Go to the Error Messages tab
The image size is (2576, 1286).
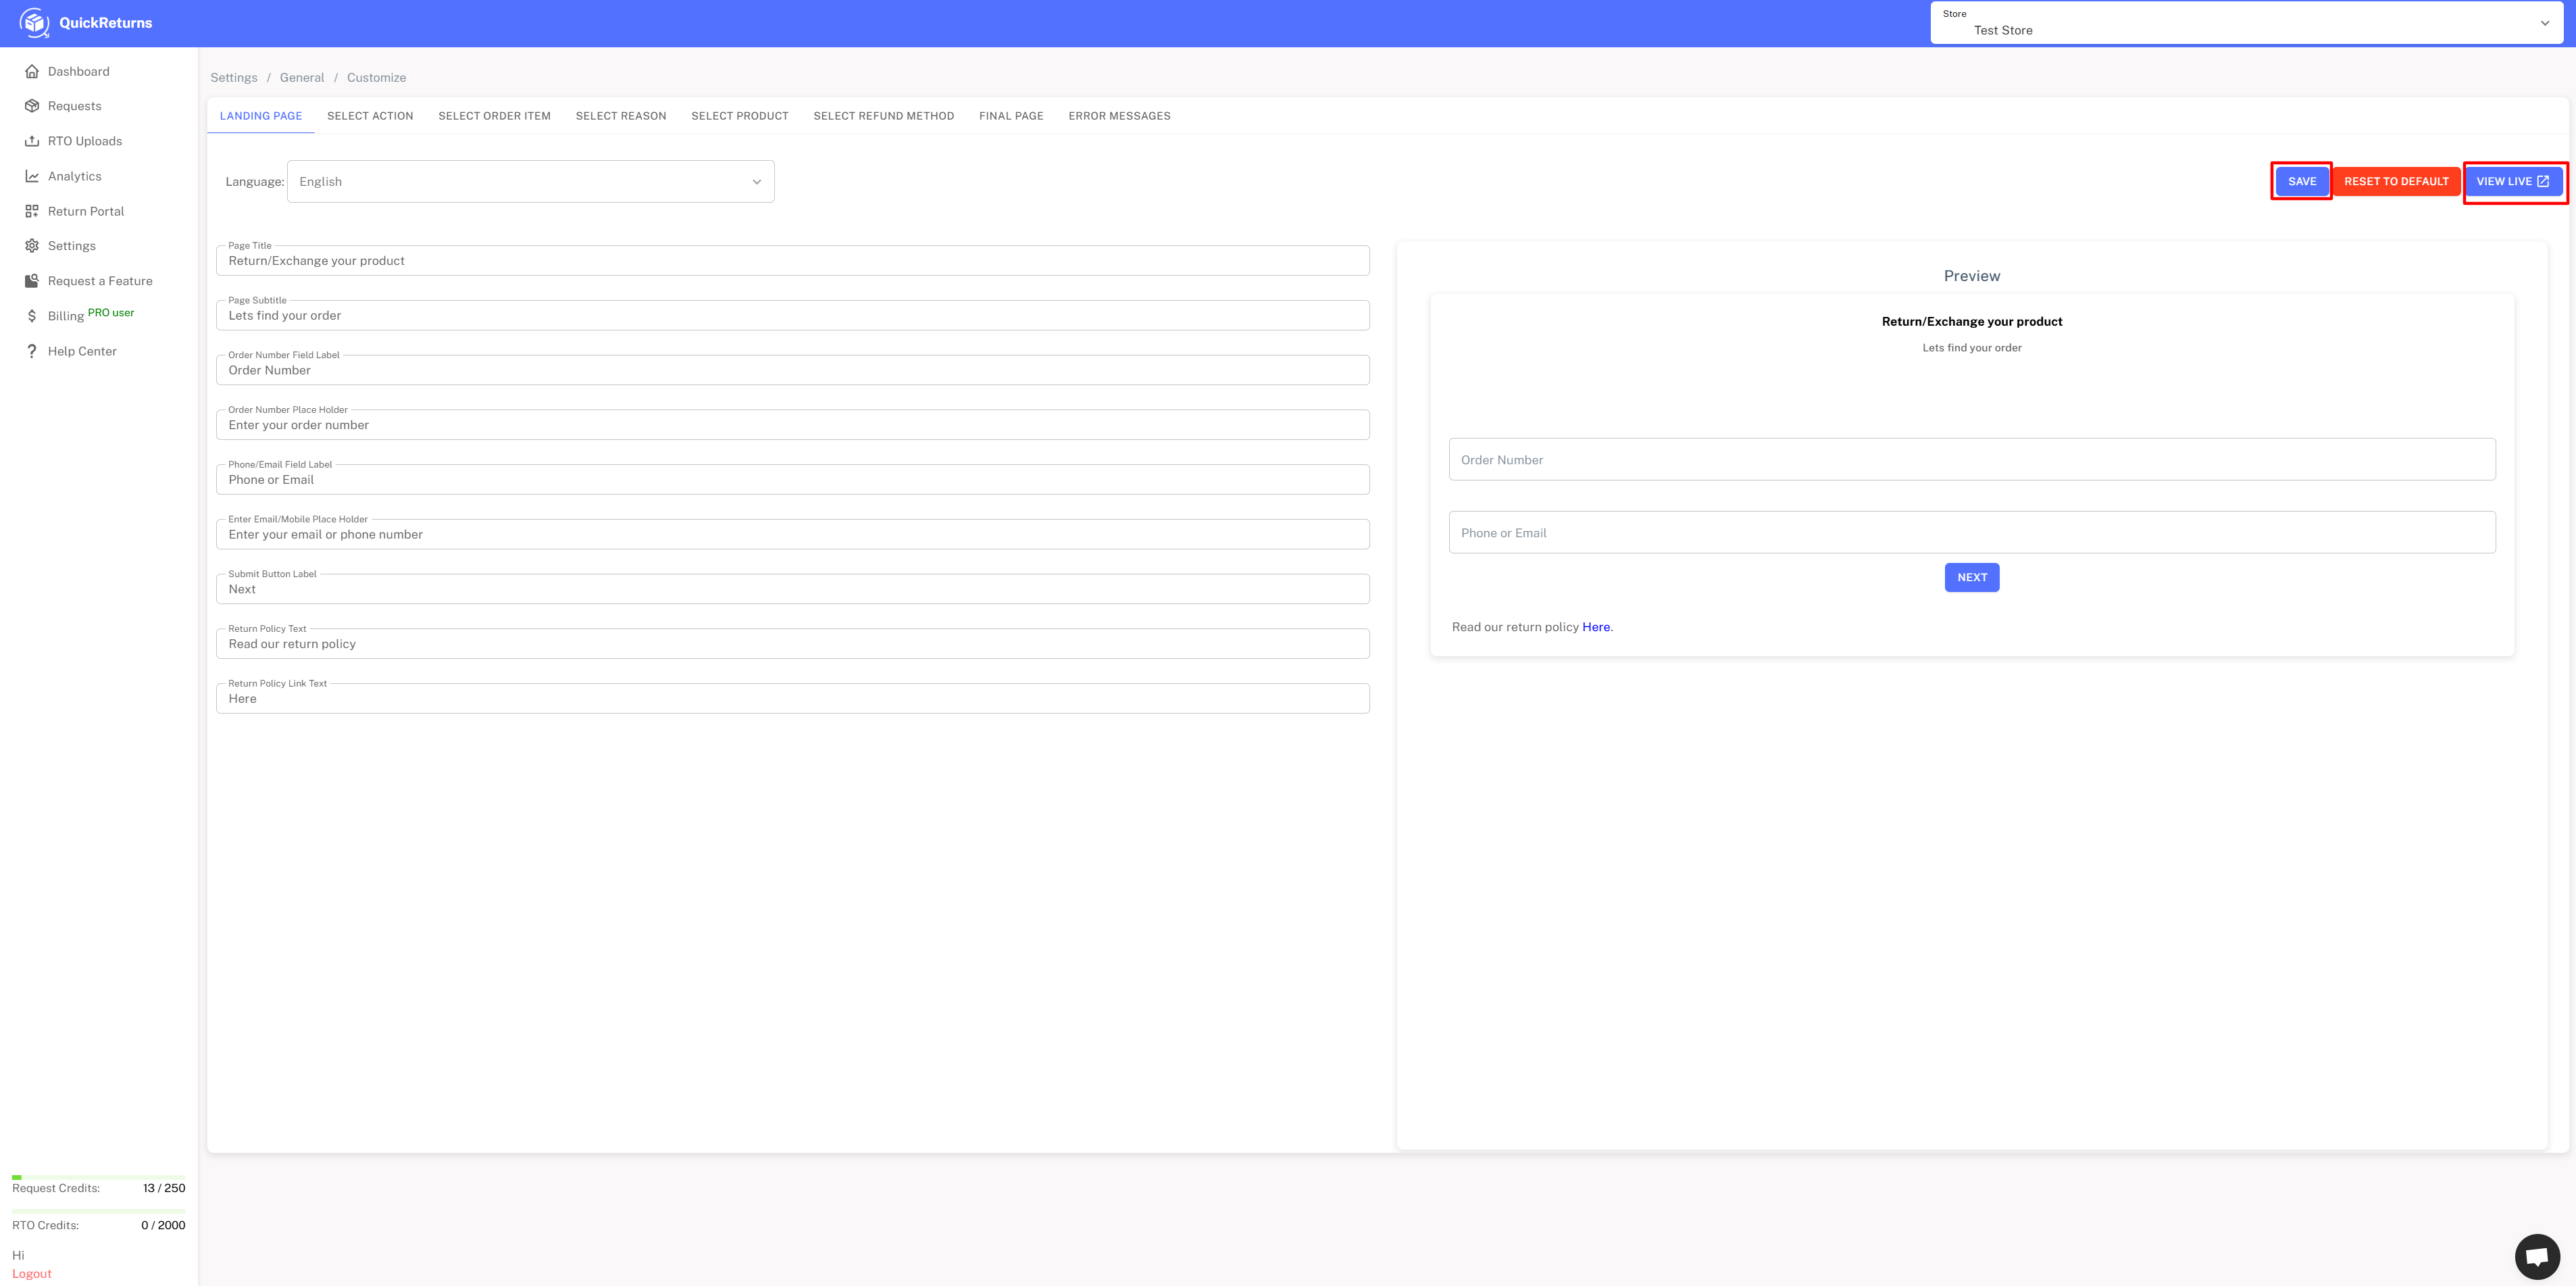1119,116
